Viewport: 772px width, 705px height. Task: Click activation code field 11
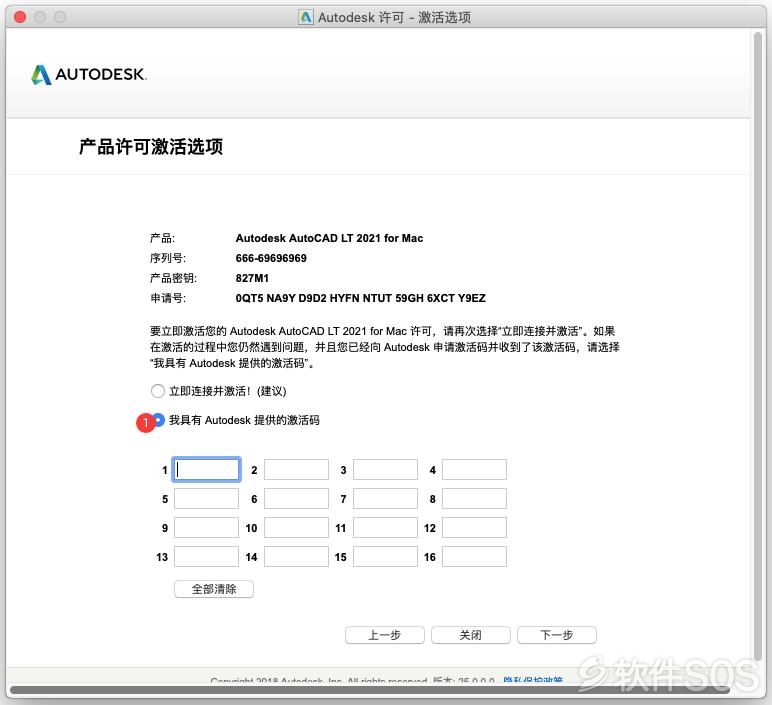click(x=386, y=528)
